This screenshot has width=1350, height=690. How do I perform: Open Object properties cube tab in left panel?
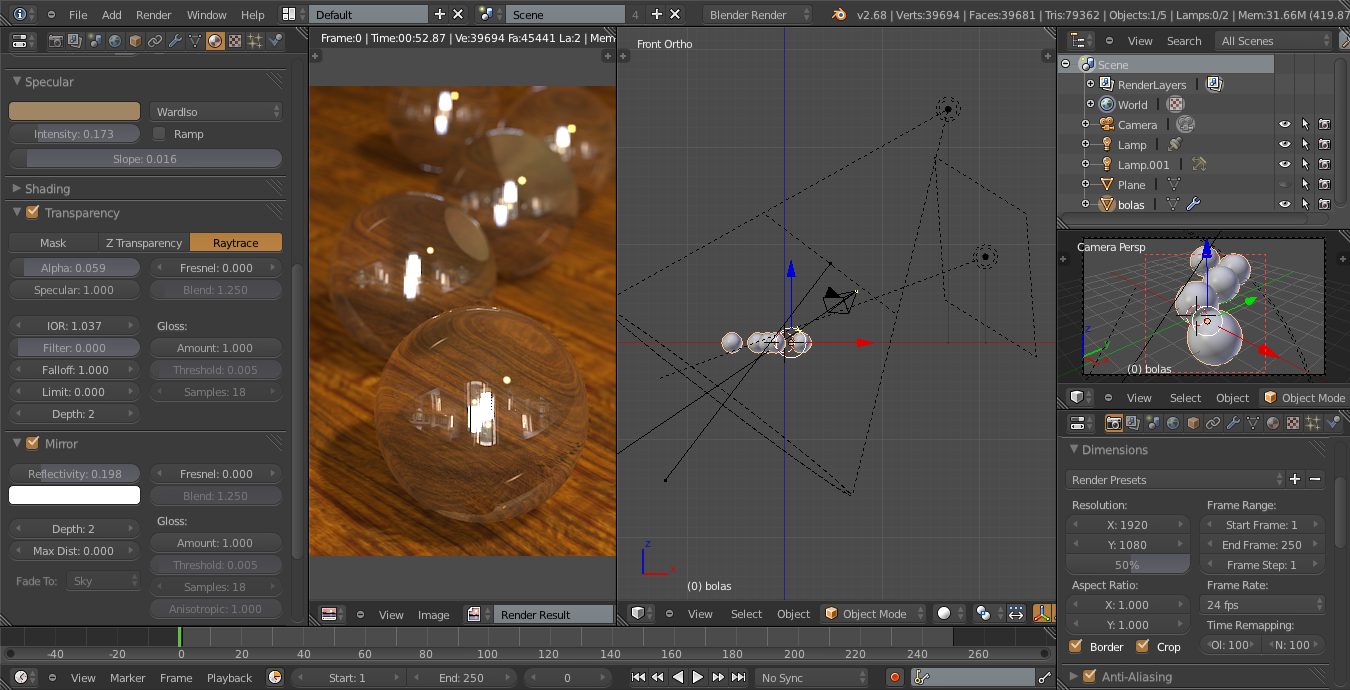pyautogui.click(x=135, y=41)
